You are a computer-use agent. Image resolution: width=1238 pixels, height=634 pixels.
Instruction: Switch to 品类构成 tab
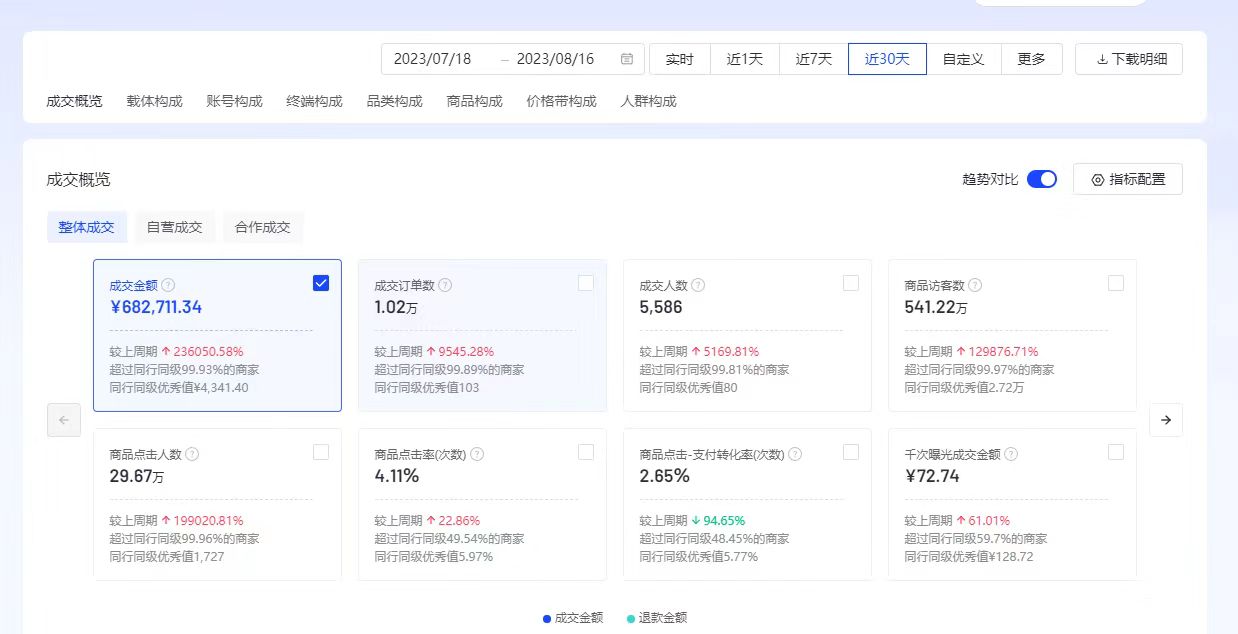(x=395, y=101)
